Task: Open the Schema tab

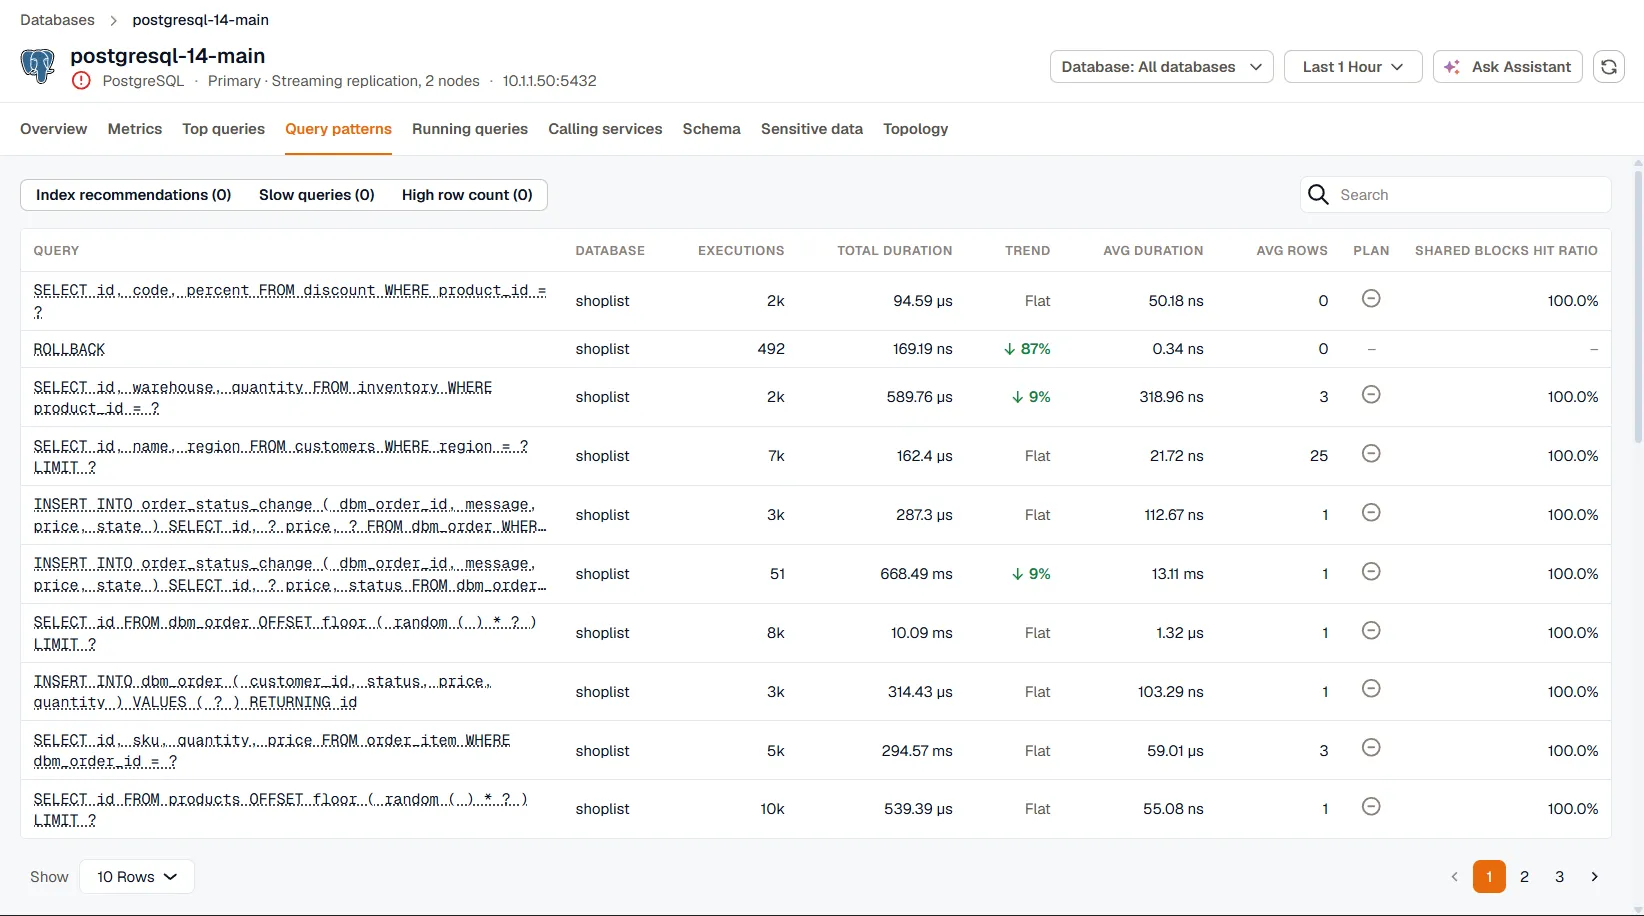Action: [712, 129]
